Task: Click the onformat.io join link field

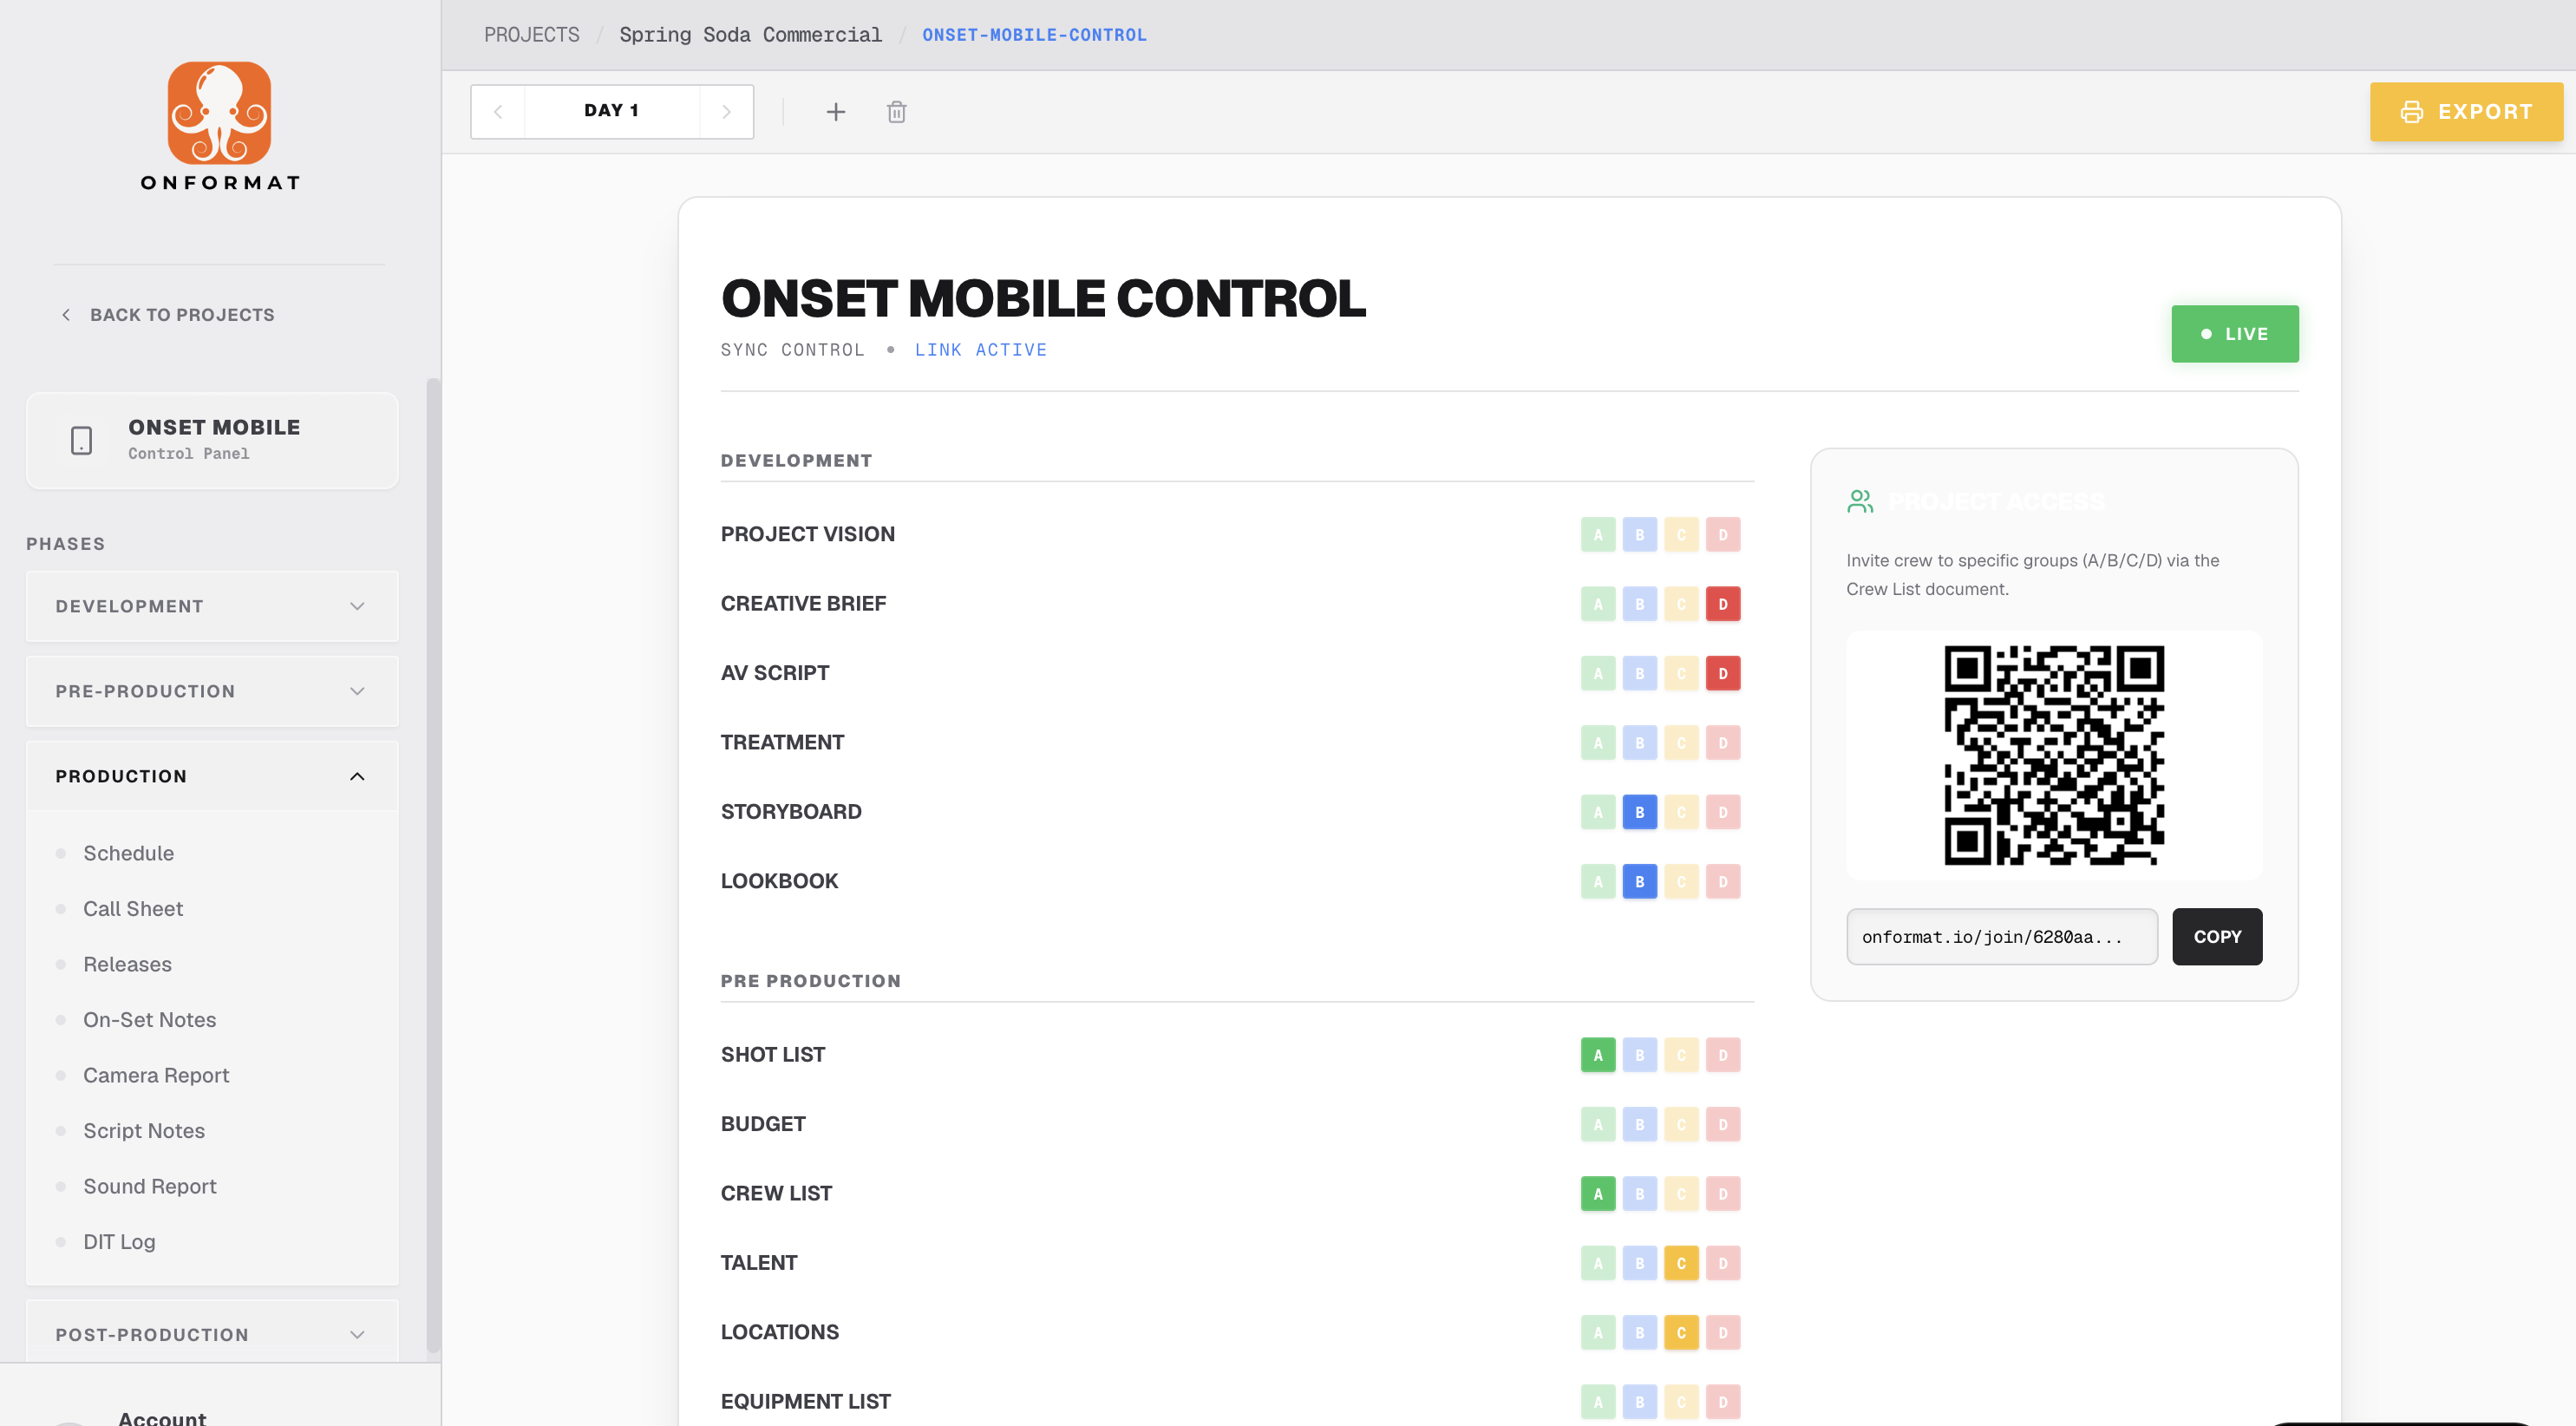Action: point(2000,937)
